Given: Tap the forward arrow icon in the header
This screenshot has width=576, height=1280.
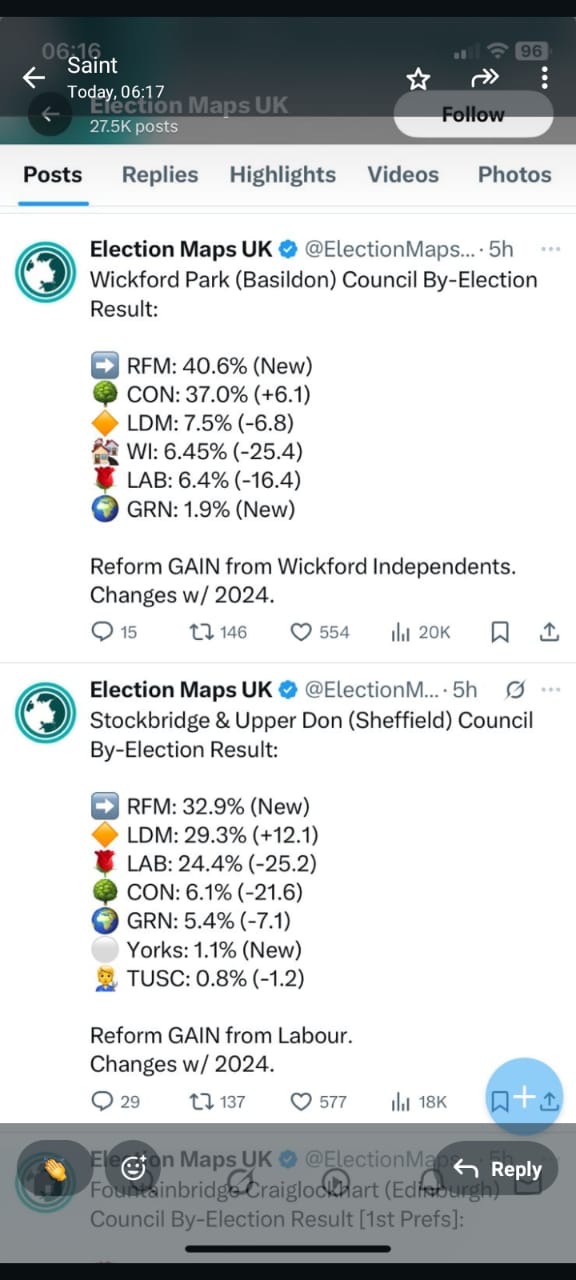Looking at the screenshot, I should 484,78.
